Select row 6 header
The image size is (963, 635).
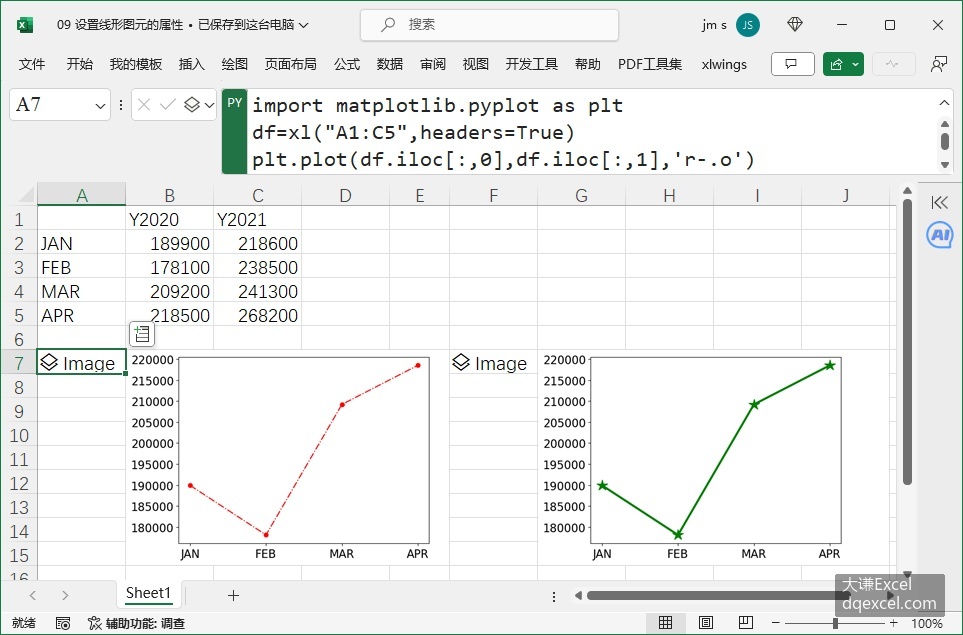[19, 339]
